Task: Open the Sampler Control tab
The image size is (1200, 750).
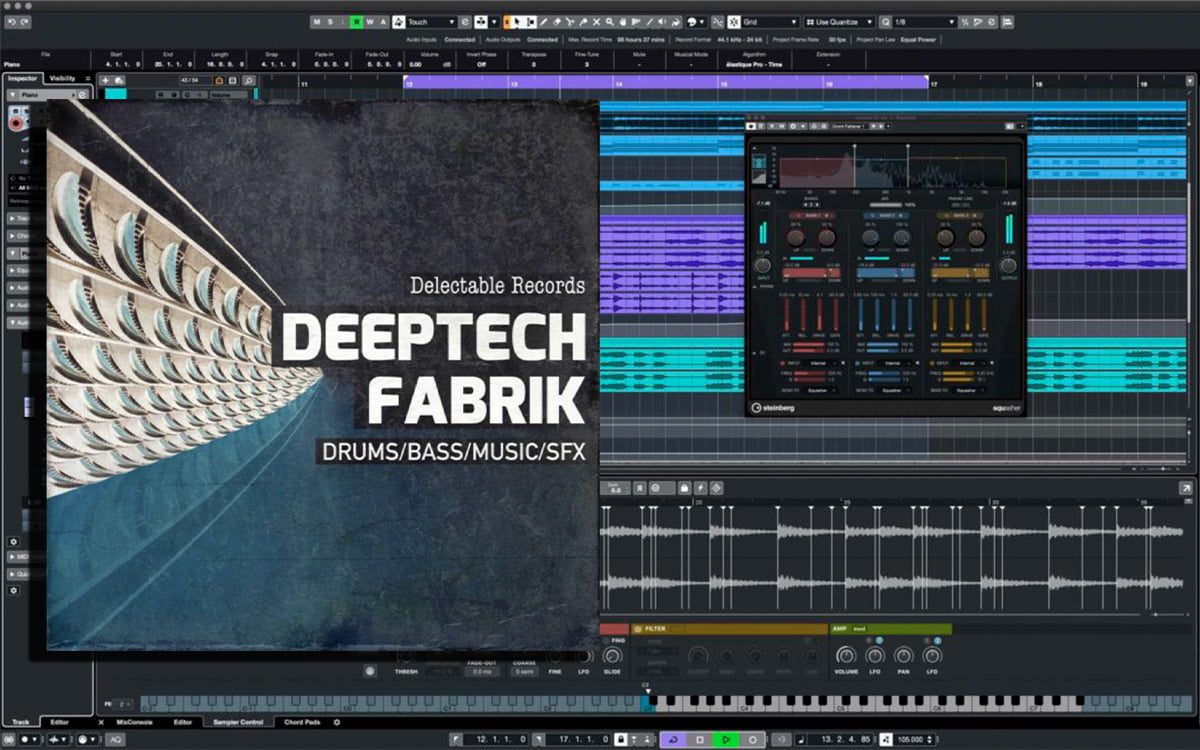Action: [x=238, y=722]
